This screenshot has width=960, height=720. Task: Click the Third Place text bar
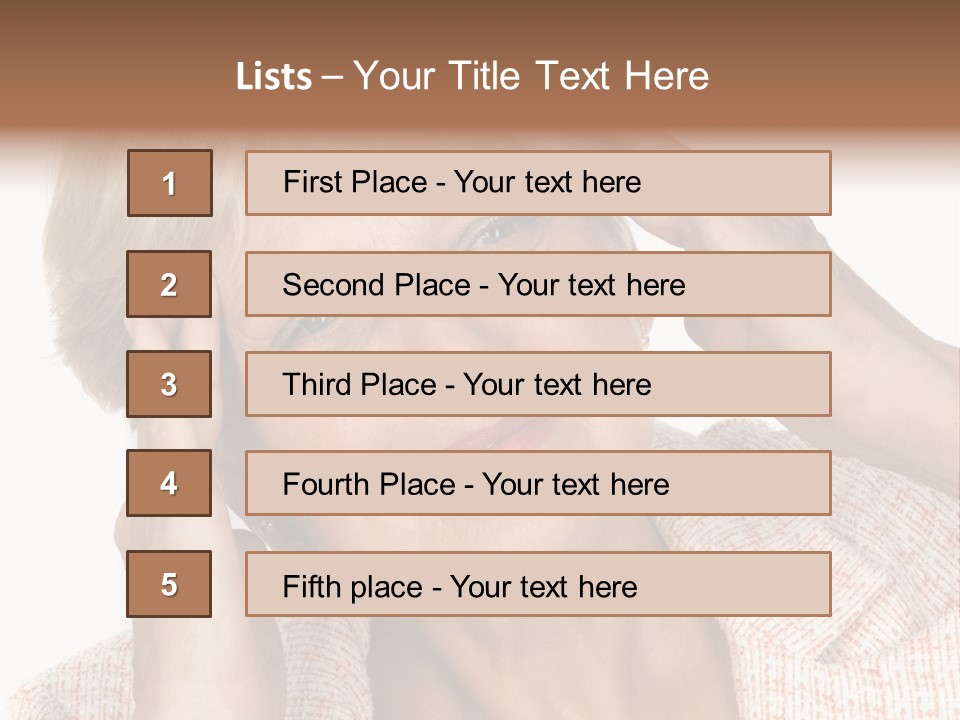click(x=538, y=384)
